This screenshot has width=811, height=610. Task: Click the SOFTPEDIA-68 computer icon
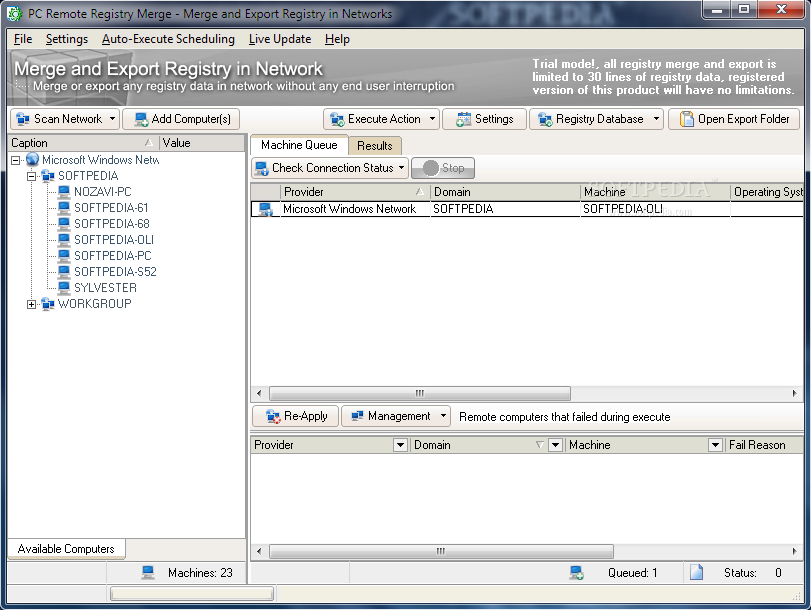click(x=64, y=224)
